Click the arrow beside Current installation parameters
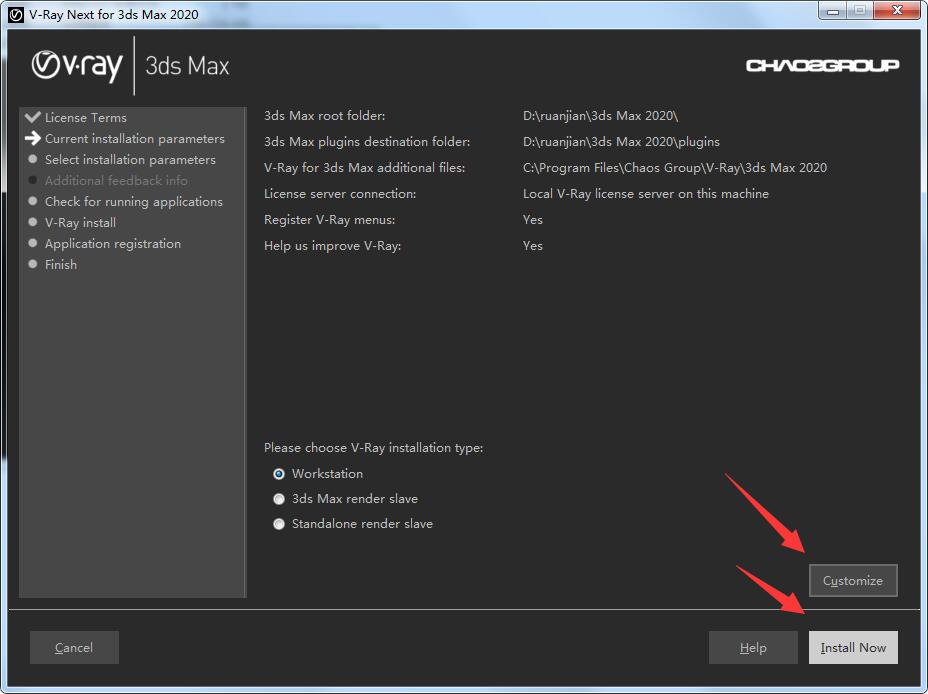928x694 pixels. [33, 139]
